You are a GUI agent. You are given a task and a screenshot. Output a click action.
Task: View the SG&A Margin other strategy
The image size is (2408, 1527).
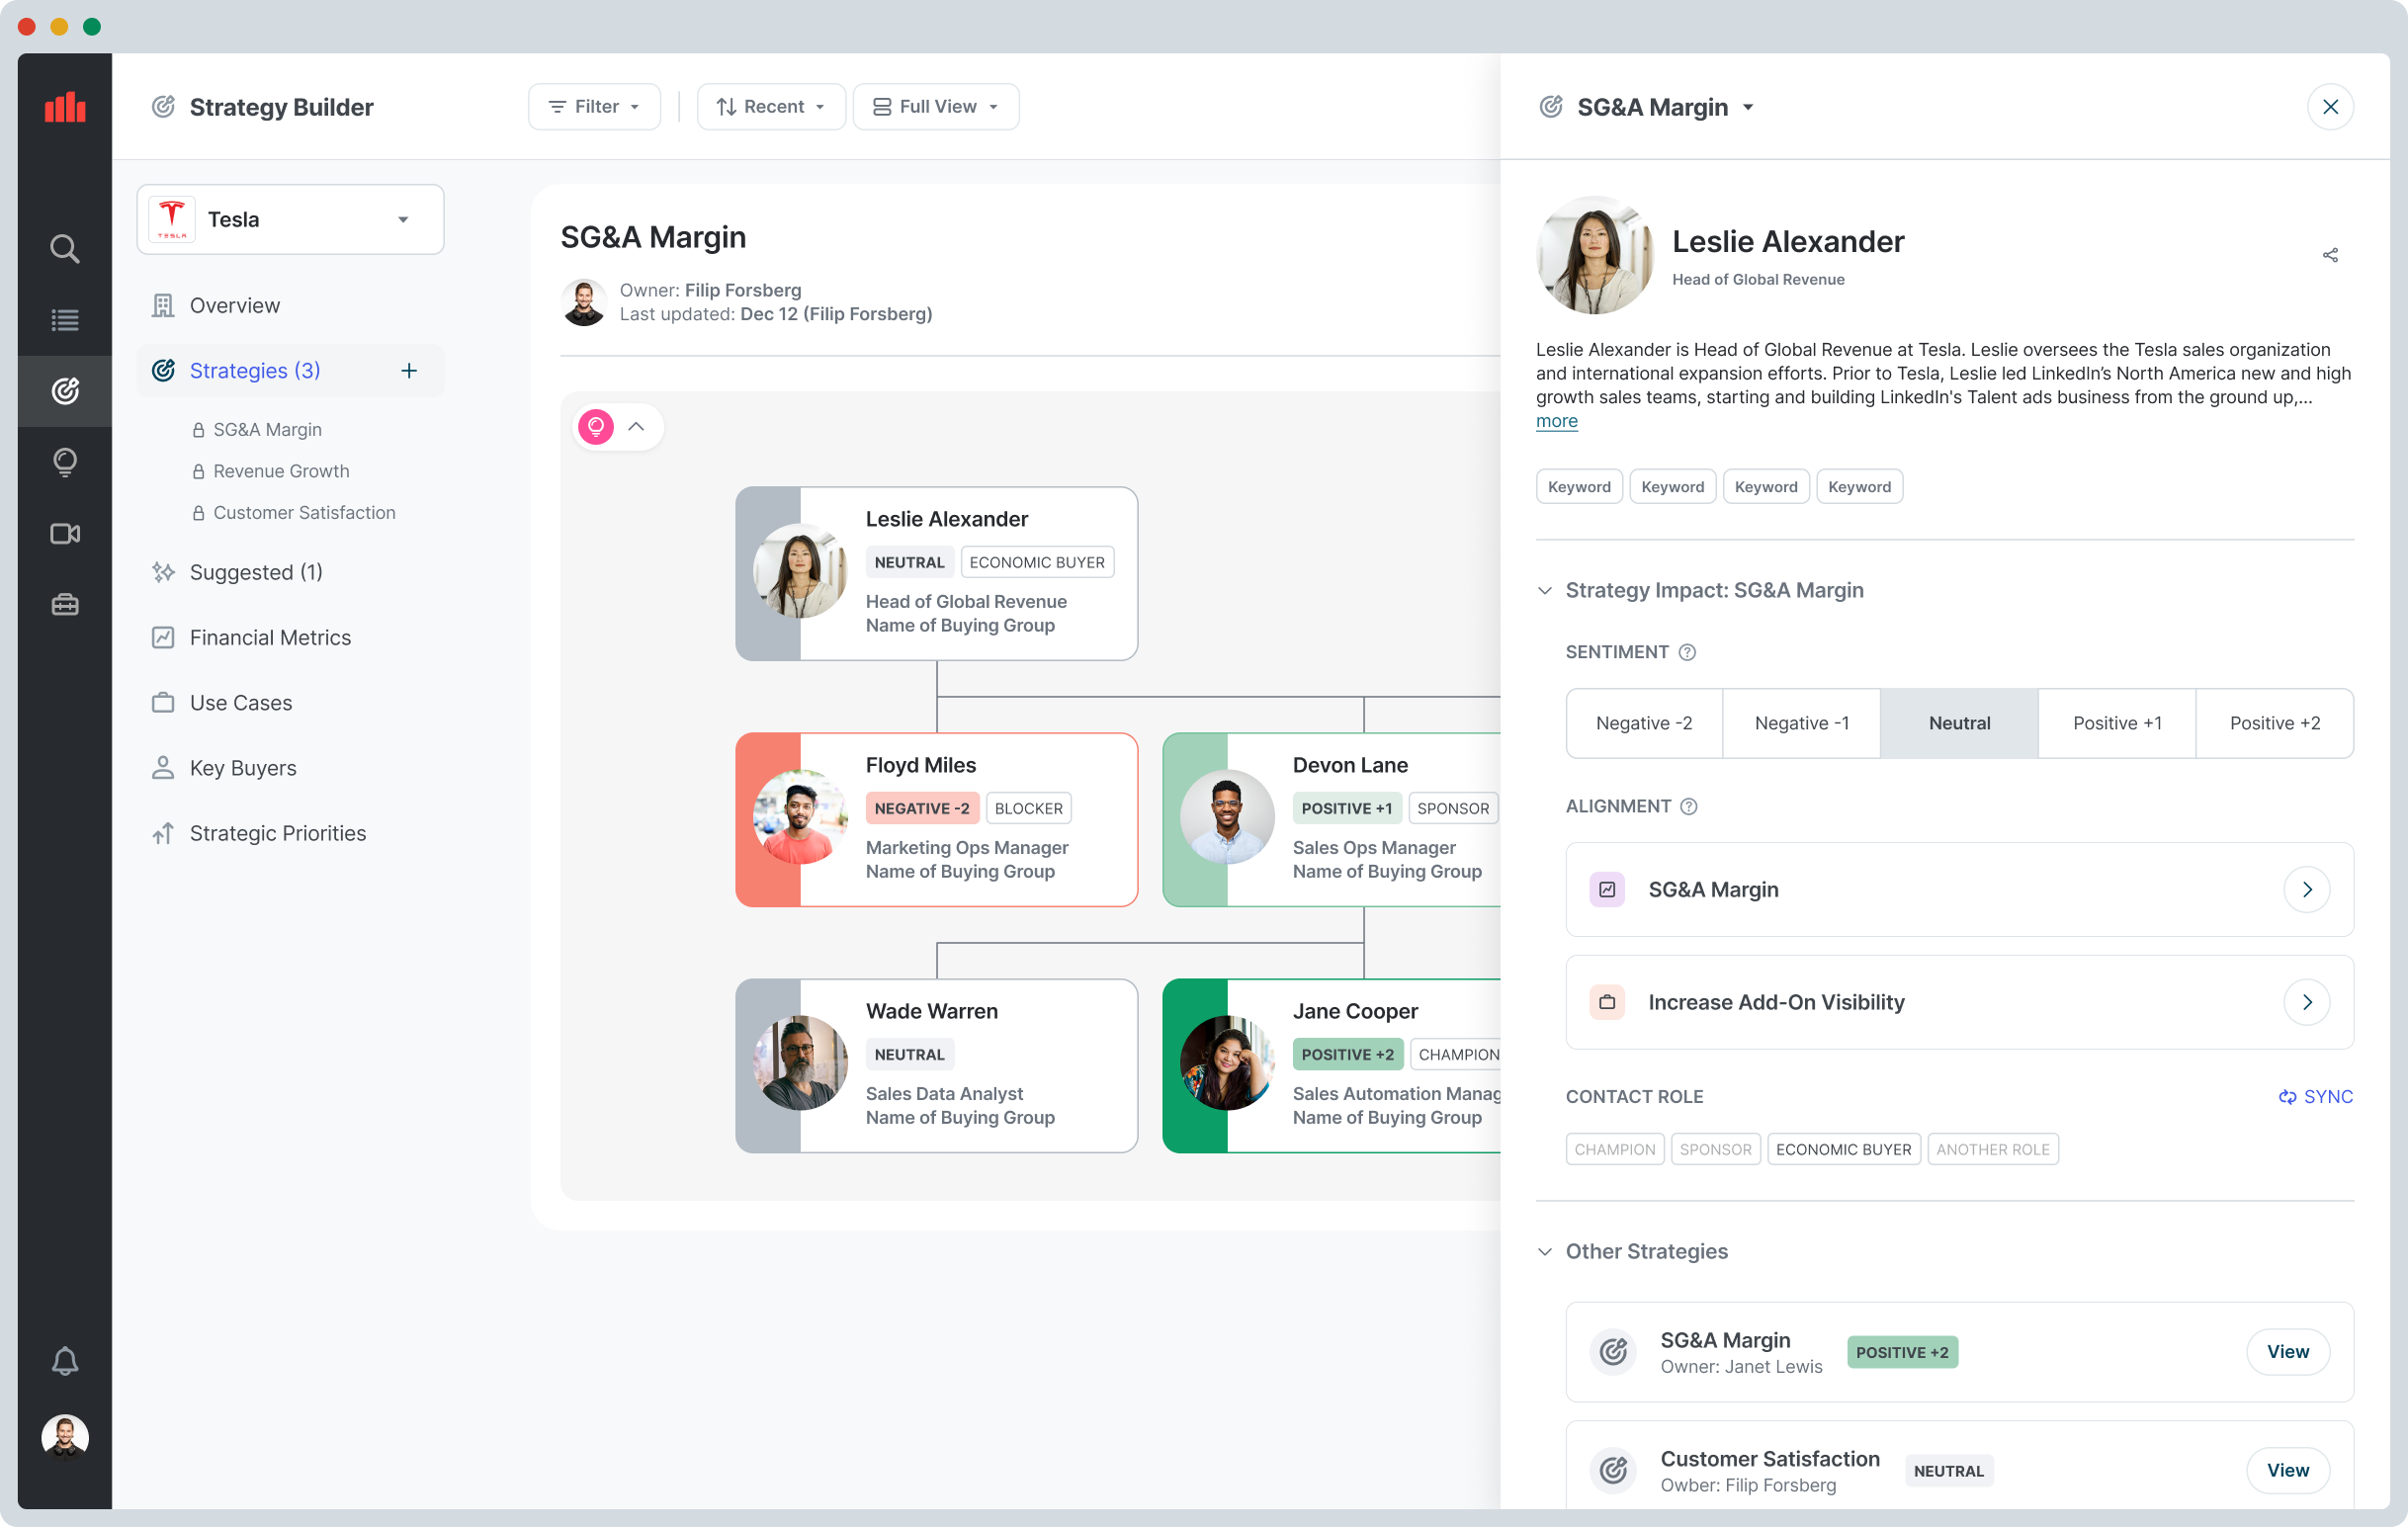(2287, 1352)
